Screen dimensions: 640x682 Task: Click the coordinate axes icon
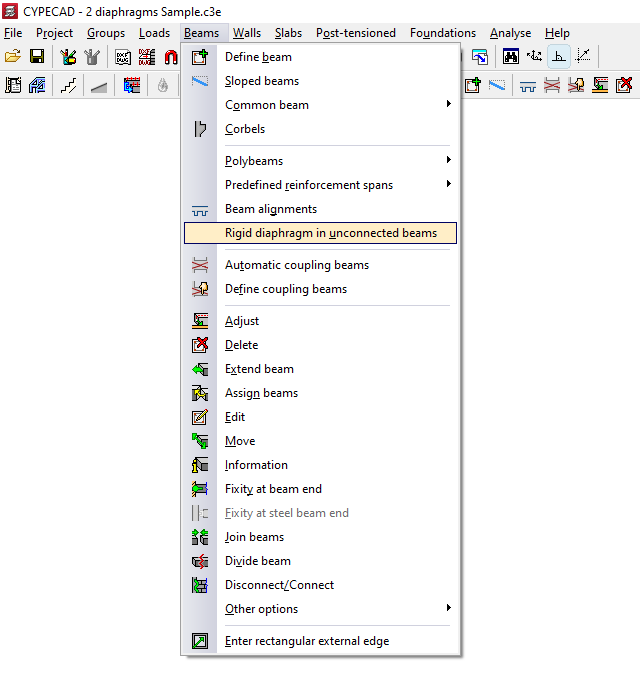[x=534, y=57]
